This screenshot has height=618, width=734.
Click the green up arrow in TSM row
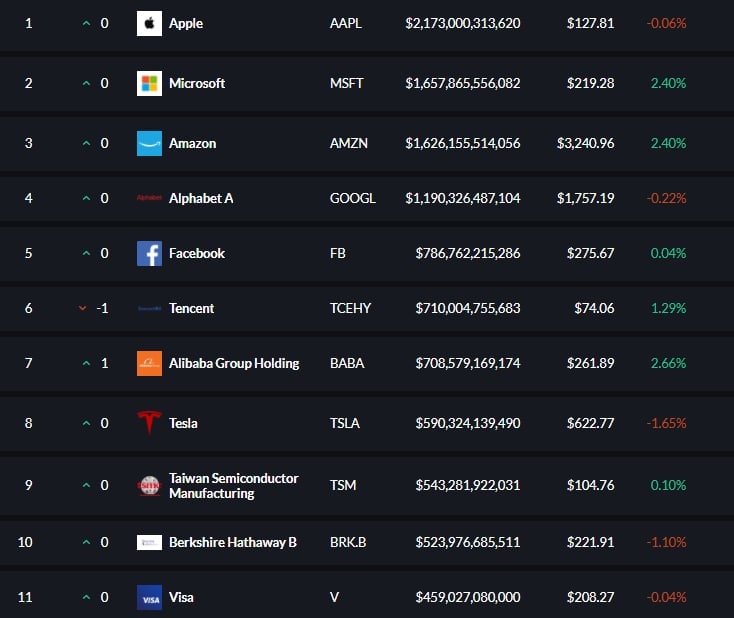(86, 485)
